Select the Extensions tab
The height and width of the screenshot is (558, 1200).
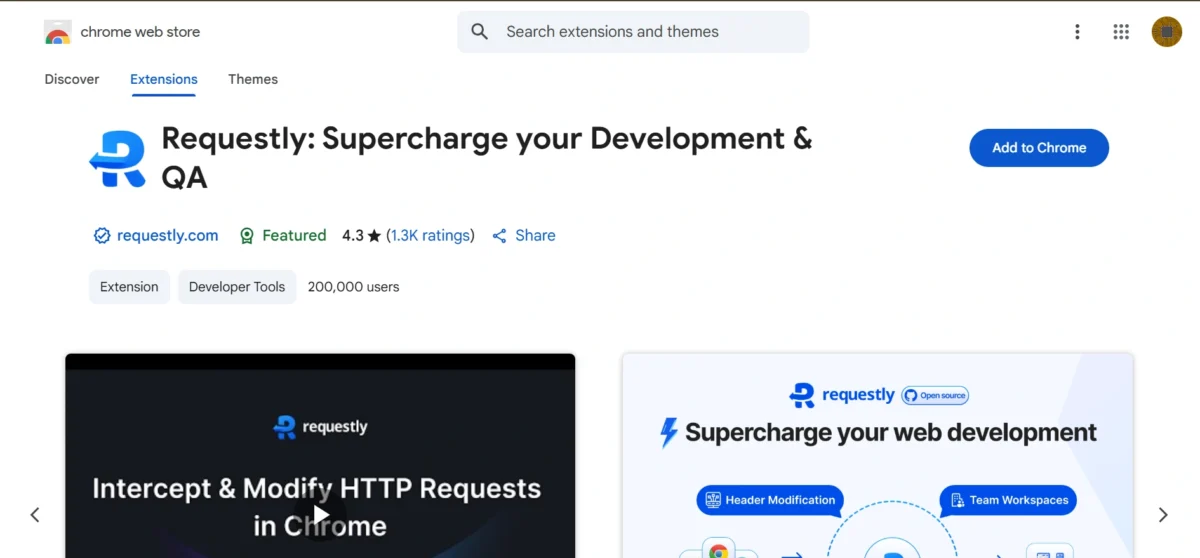164,79
